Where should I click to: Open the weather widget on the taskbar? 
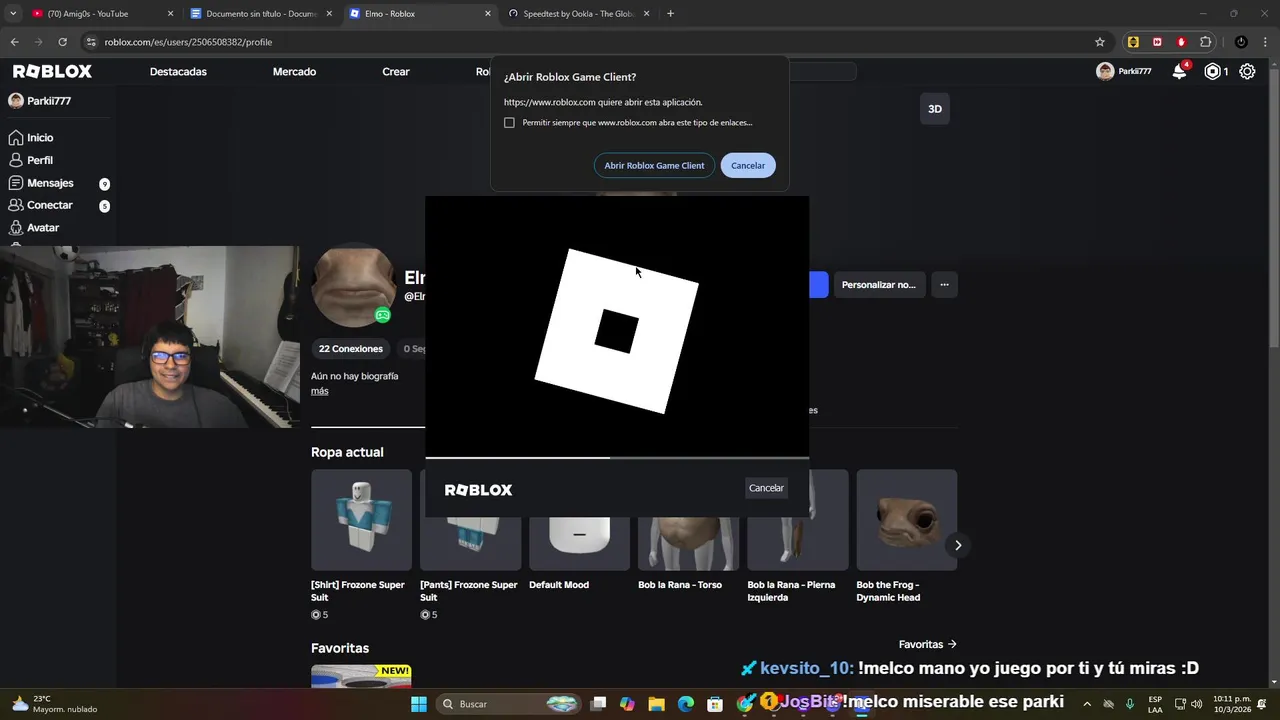pos(55,704)
